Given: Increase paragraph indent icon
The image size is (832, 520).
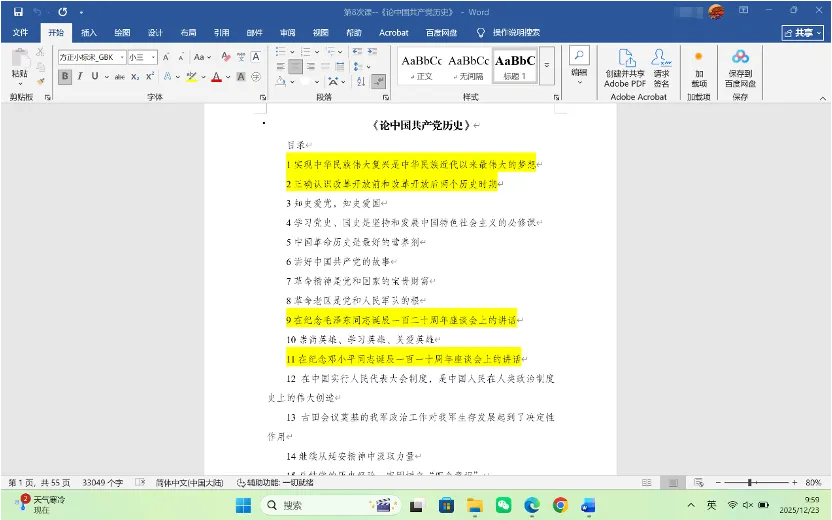Looking at the screenshot, I should (372, 51).
